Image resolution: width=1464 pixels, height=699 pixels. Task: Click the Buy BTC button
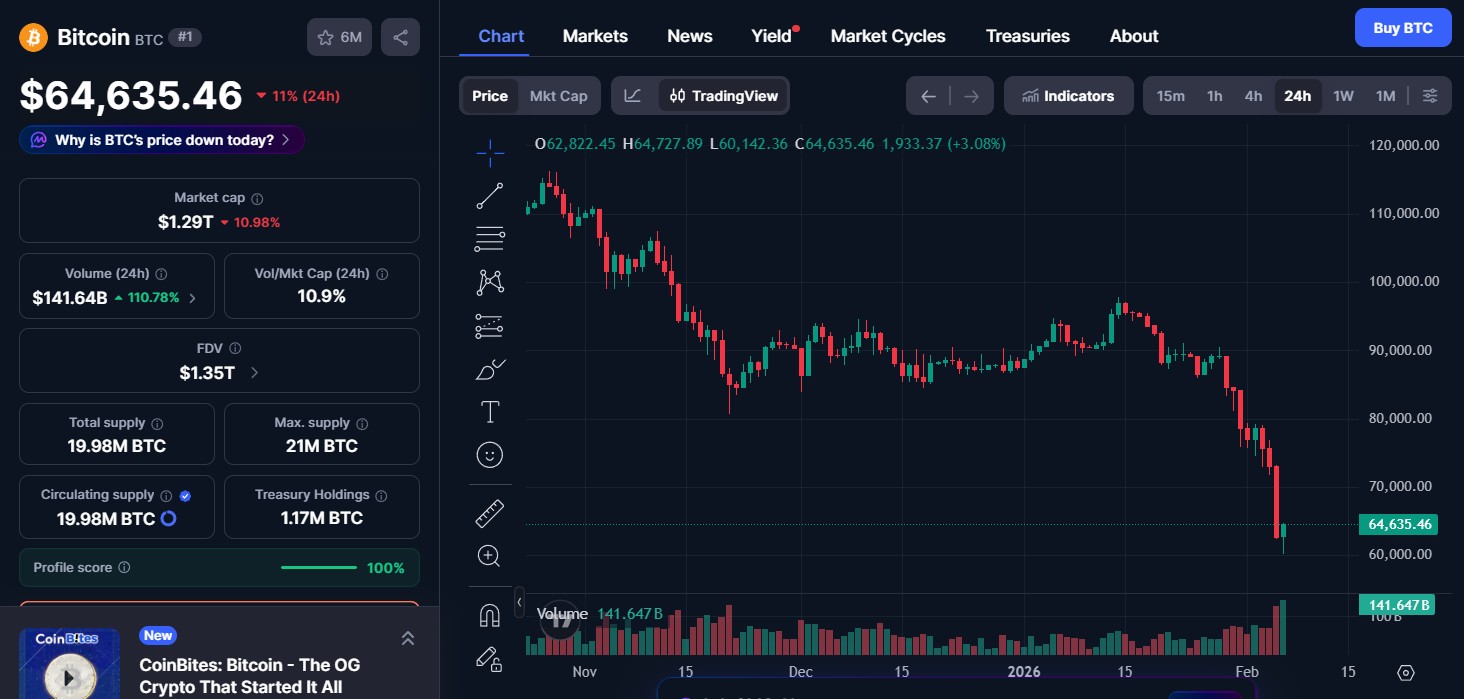click(x=1402, y=27)
